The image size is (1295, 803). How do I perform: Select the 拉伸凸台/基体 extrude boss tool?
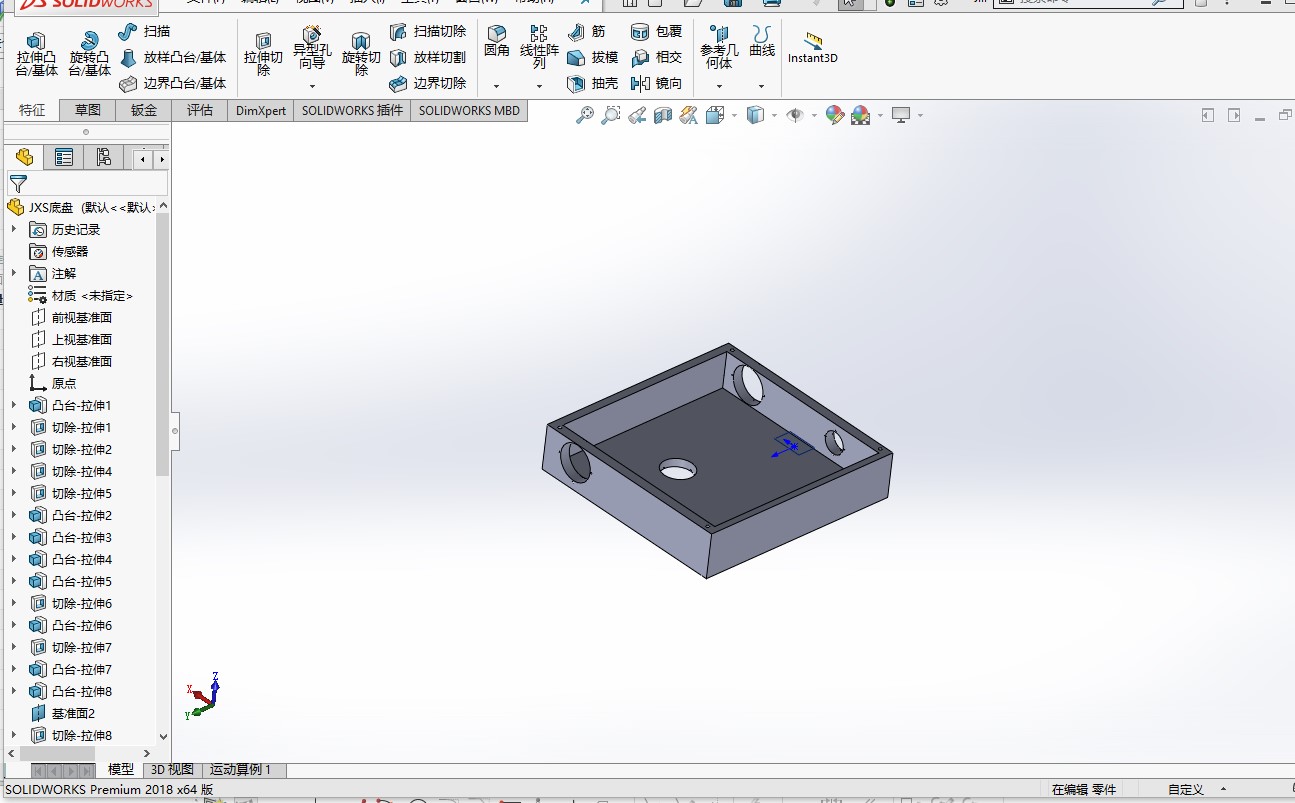coord(37,54)
